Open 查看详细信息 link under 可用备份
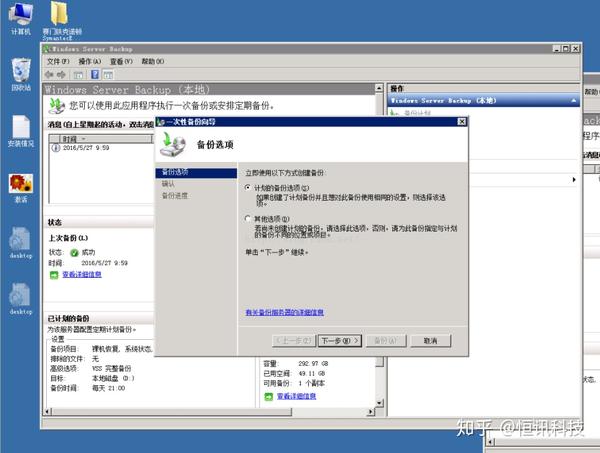 [x=297, y=396]
